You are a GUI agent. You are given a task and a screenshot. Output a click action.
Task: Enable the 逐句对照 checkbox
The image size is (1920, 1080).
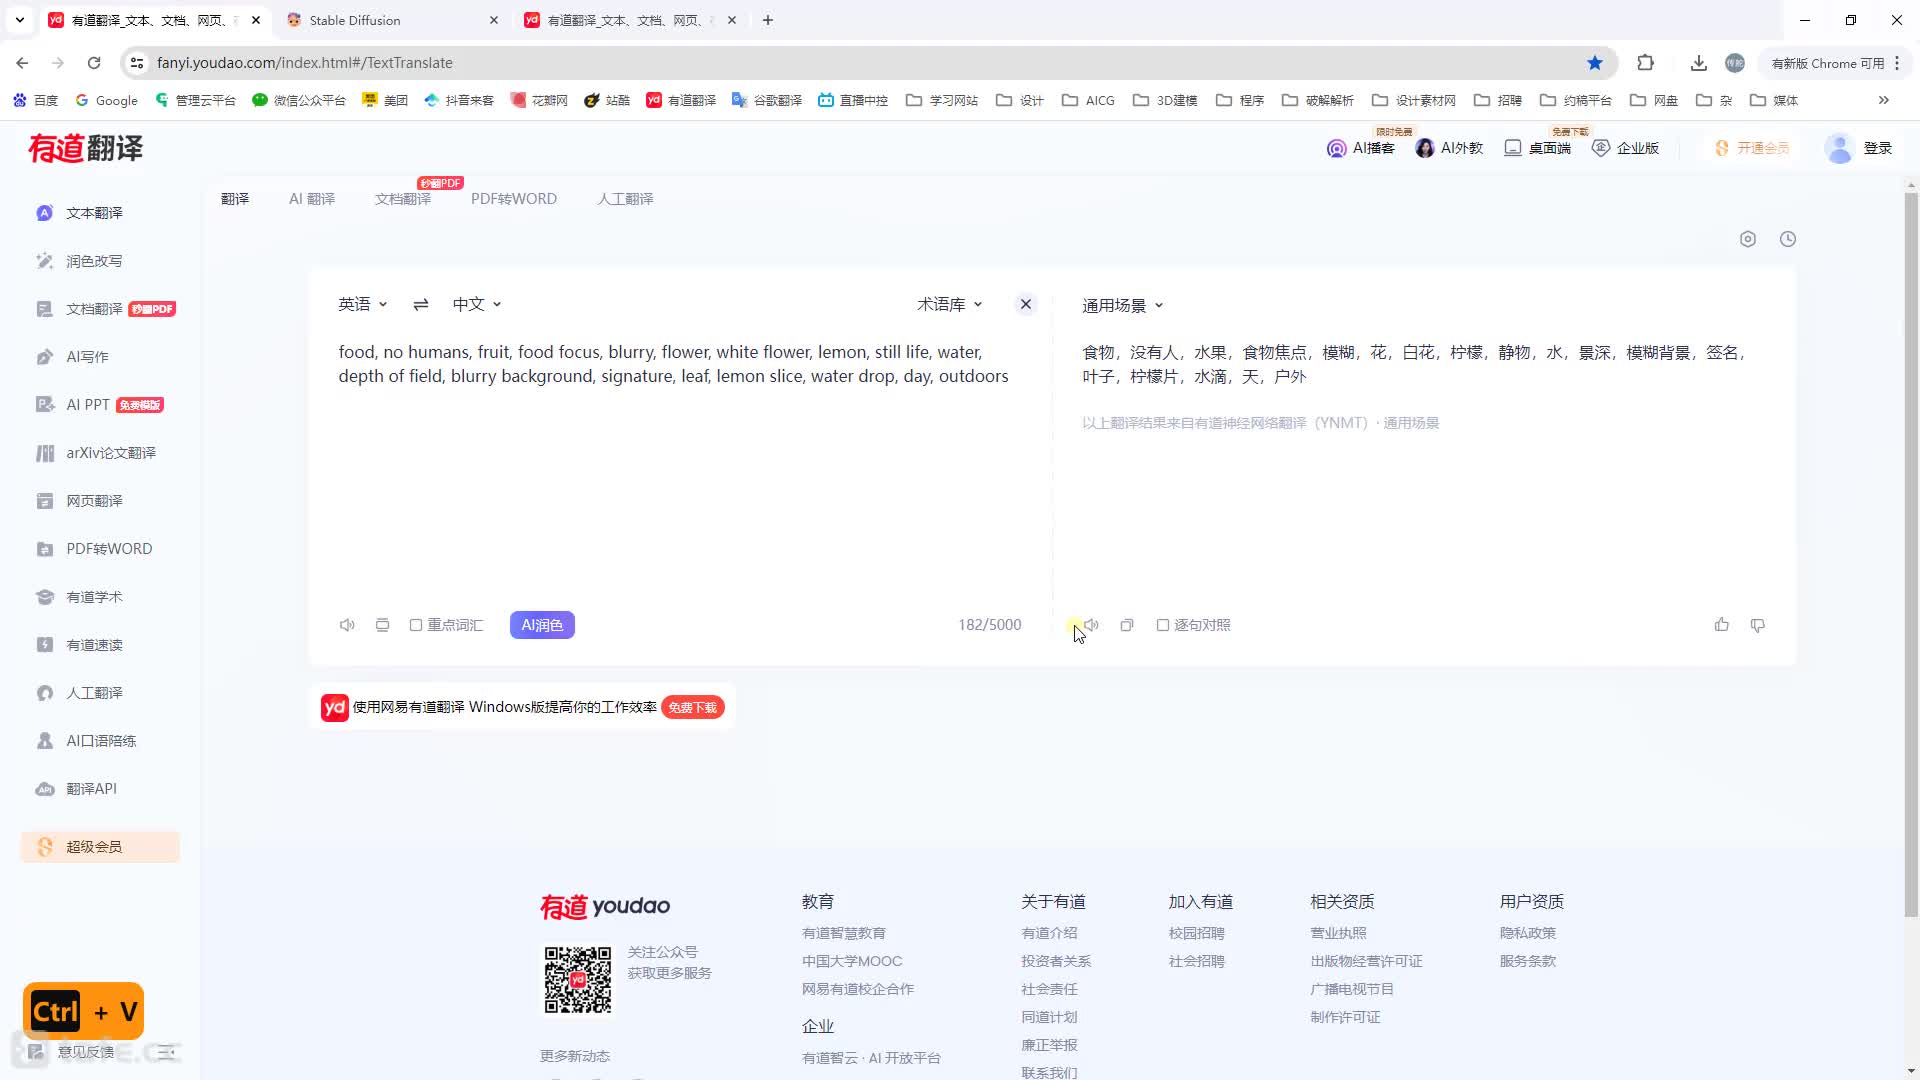[1163, 625]
